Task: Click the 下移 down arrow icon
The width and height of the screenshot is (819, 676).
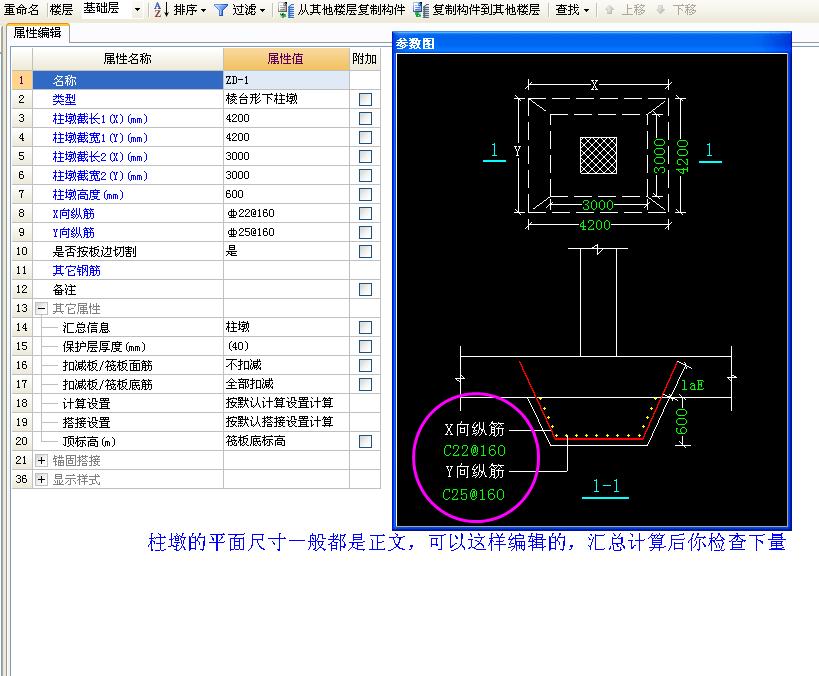Action: (660, 9)
